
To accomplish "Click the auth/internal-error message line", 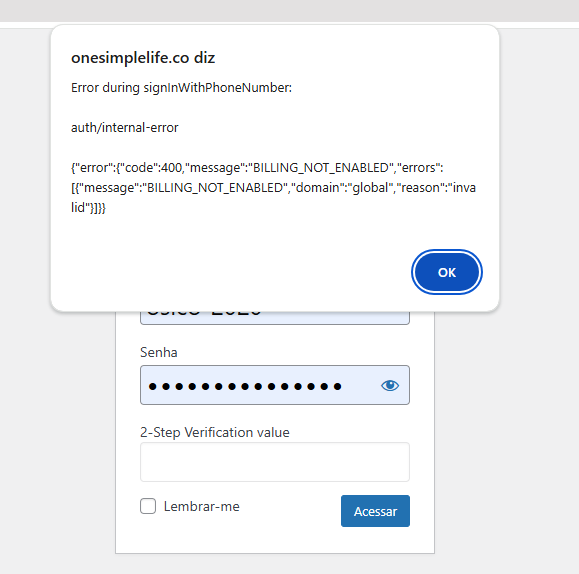I will (124, 127).
